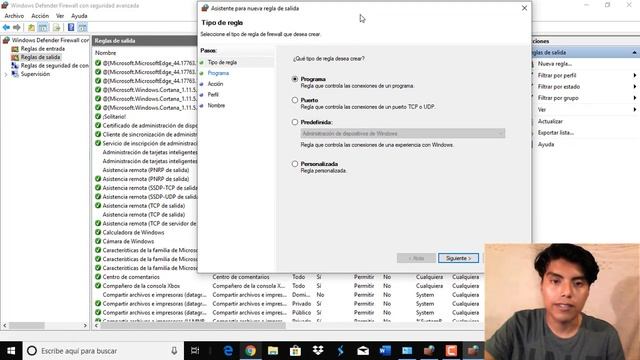Open the Archivo menu
This screenshot has height=360, width=640.
click(x=14, y=16)
